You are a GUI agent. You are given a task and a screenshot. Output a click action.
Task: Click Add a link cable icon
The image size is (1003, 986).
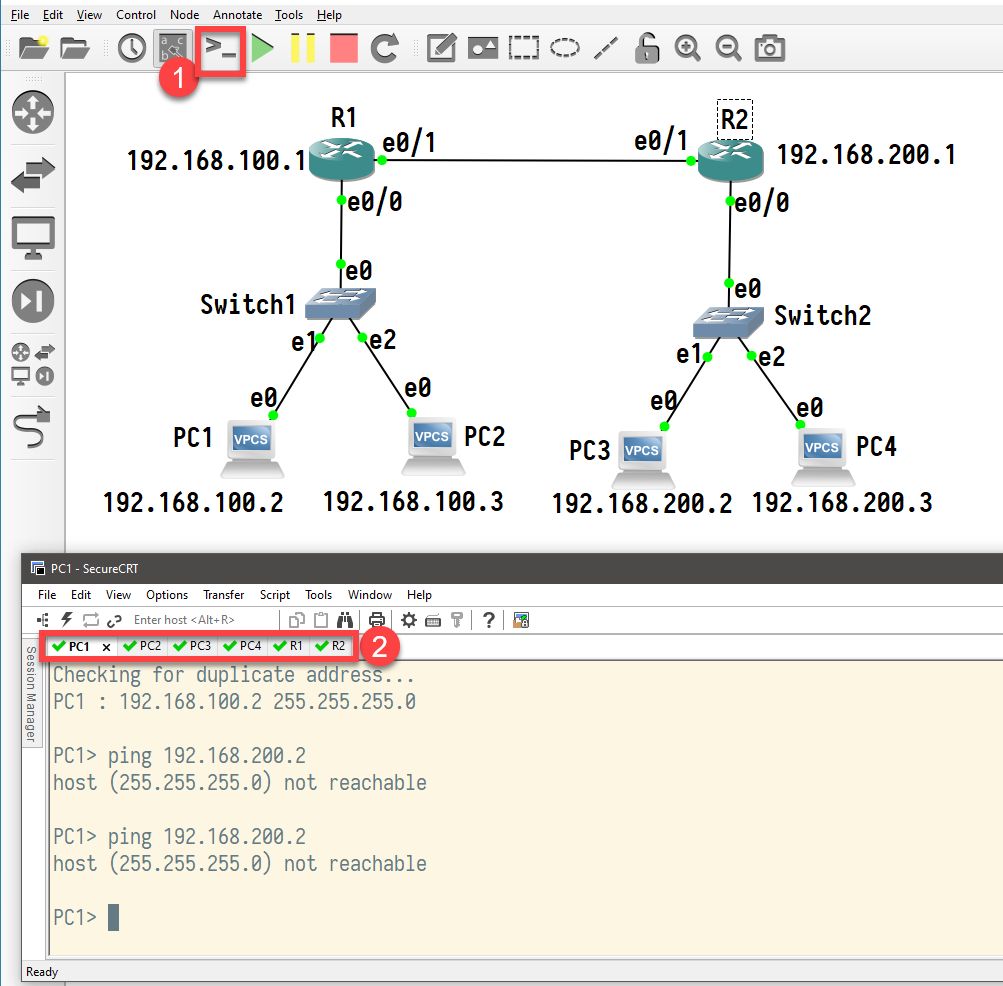click(32, 426)
